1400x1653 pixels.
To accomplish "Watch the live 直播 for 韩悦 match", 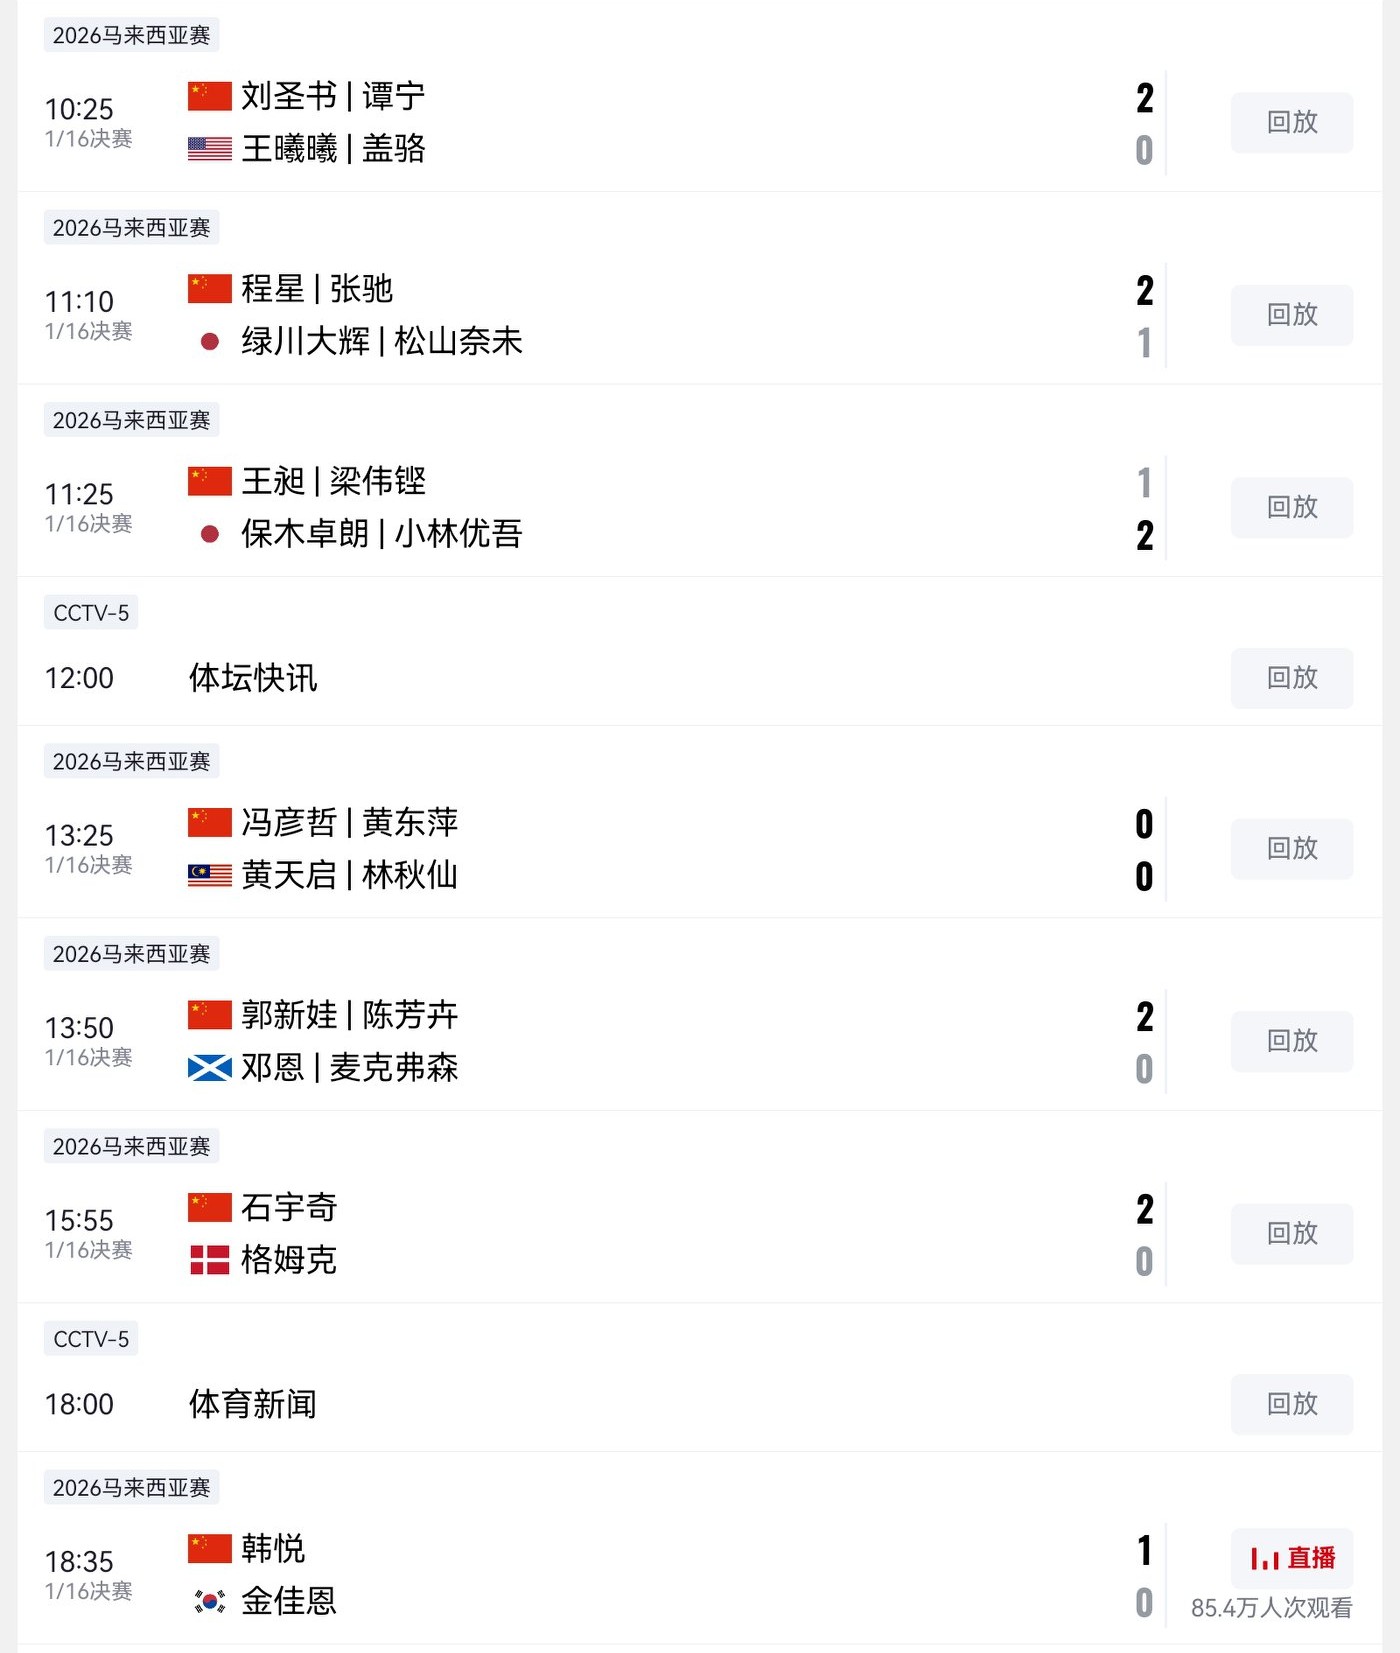I will pyautogui.click(x=1291, y=1558).
